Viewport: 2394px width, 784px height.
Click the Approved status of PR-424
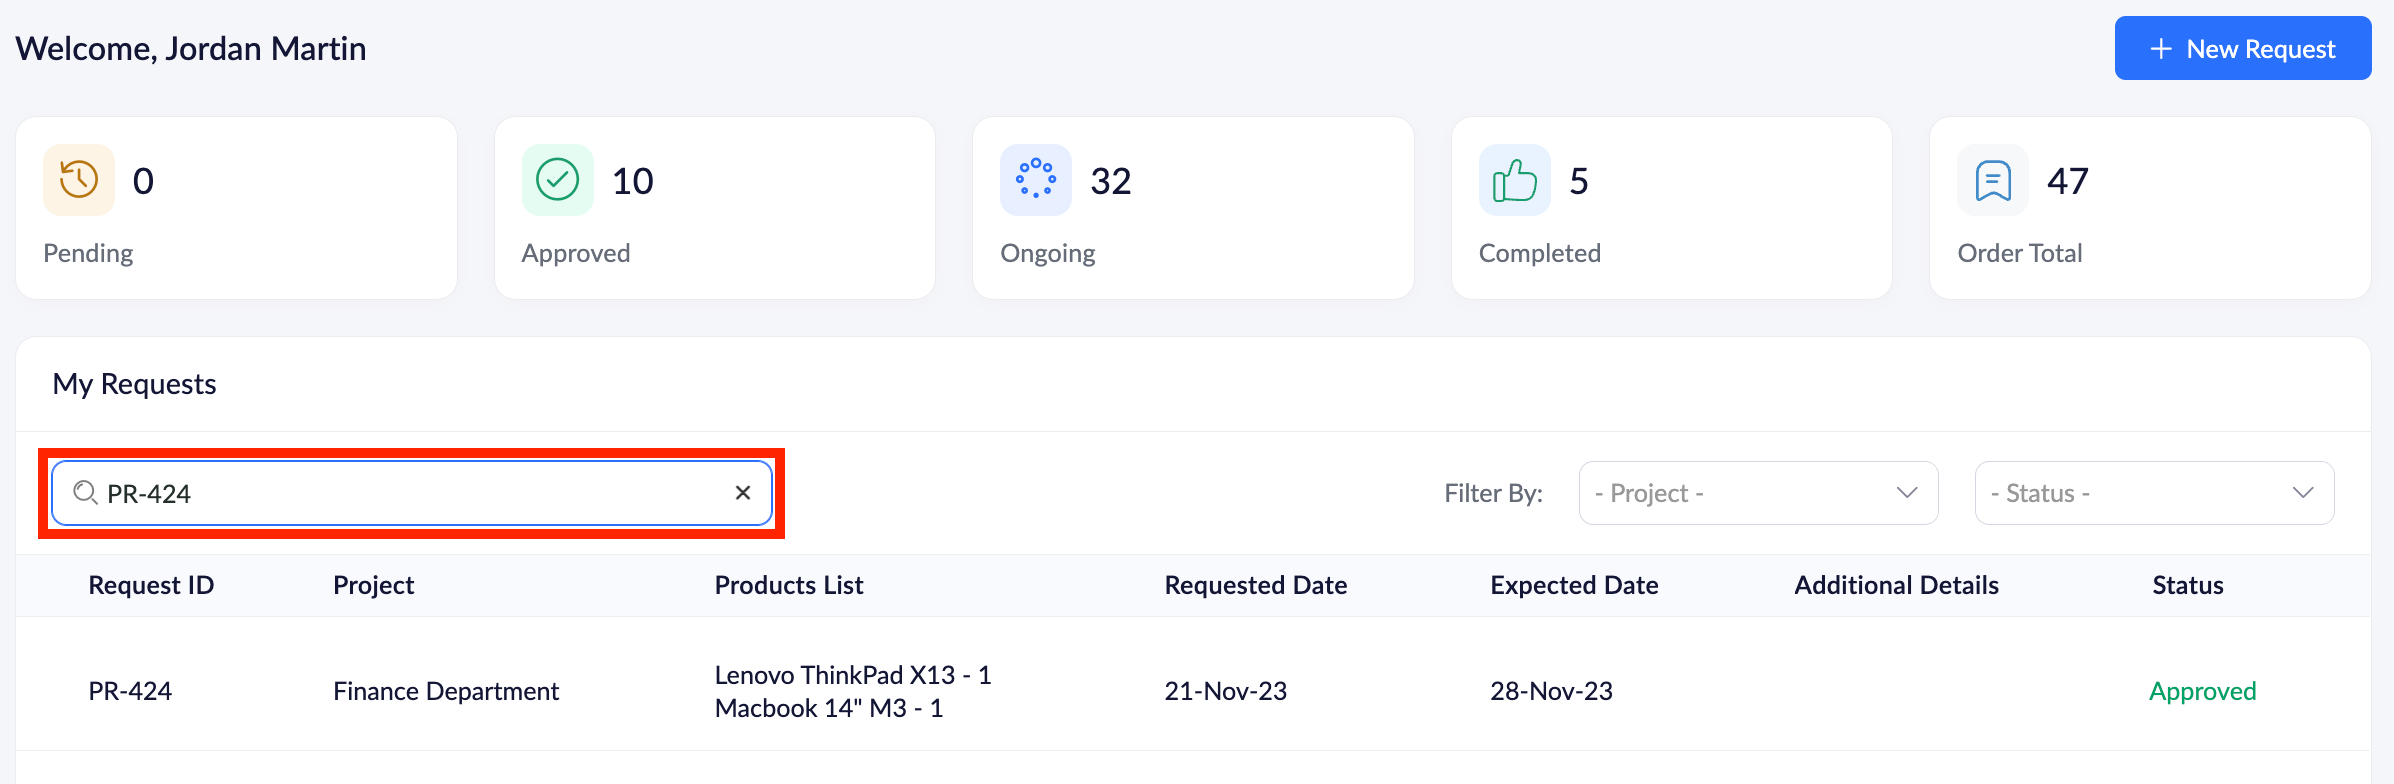(x=2202, y=691)
